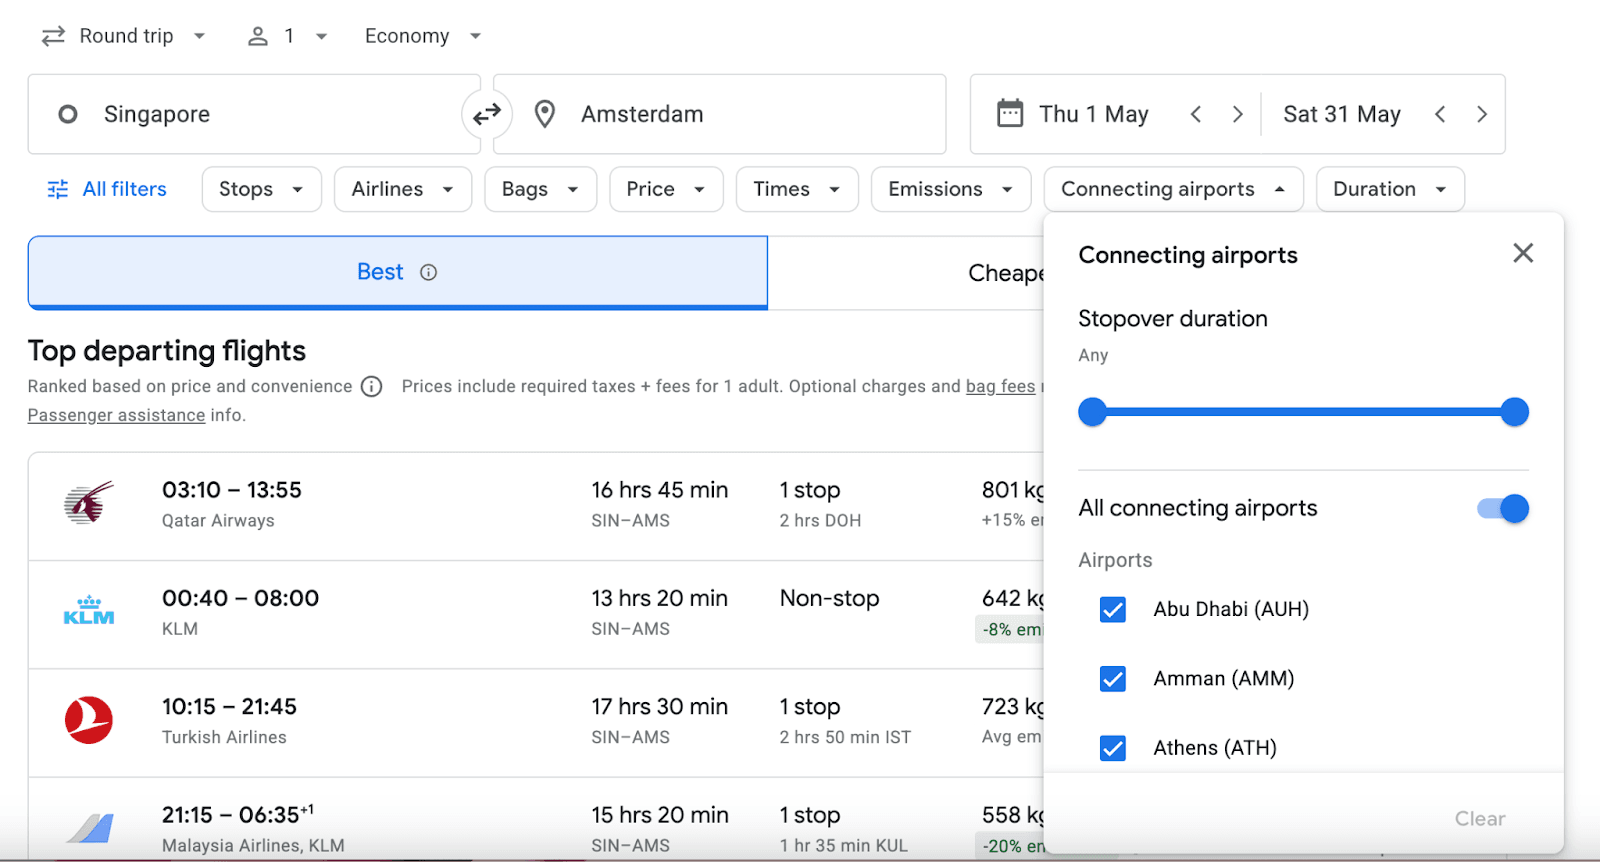The height and width of the screenshot is (862, 1600).
Task: Click info icon beside price and convenience
Action: click(x=371, y=387)
